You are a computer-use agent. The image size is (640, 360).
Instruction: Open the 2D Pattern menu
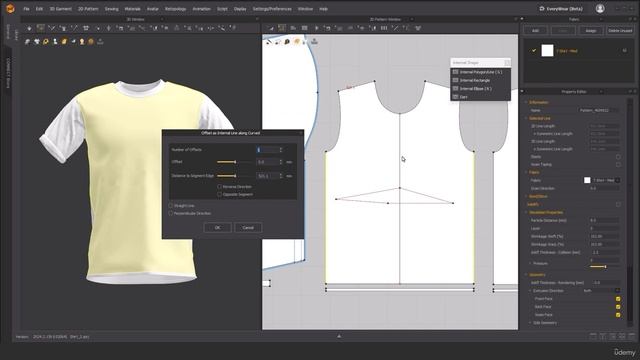[88, 9]
